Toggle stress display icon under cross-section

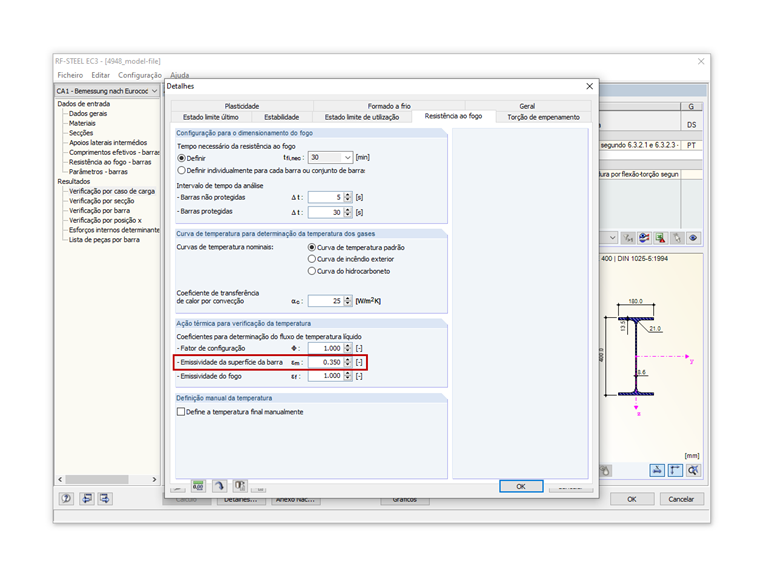coord(657,470)
